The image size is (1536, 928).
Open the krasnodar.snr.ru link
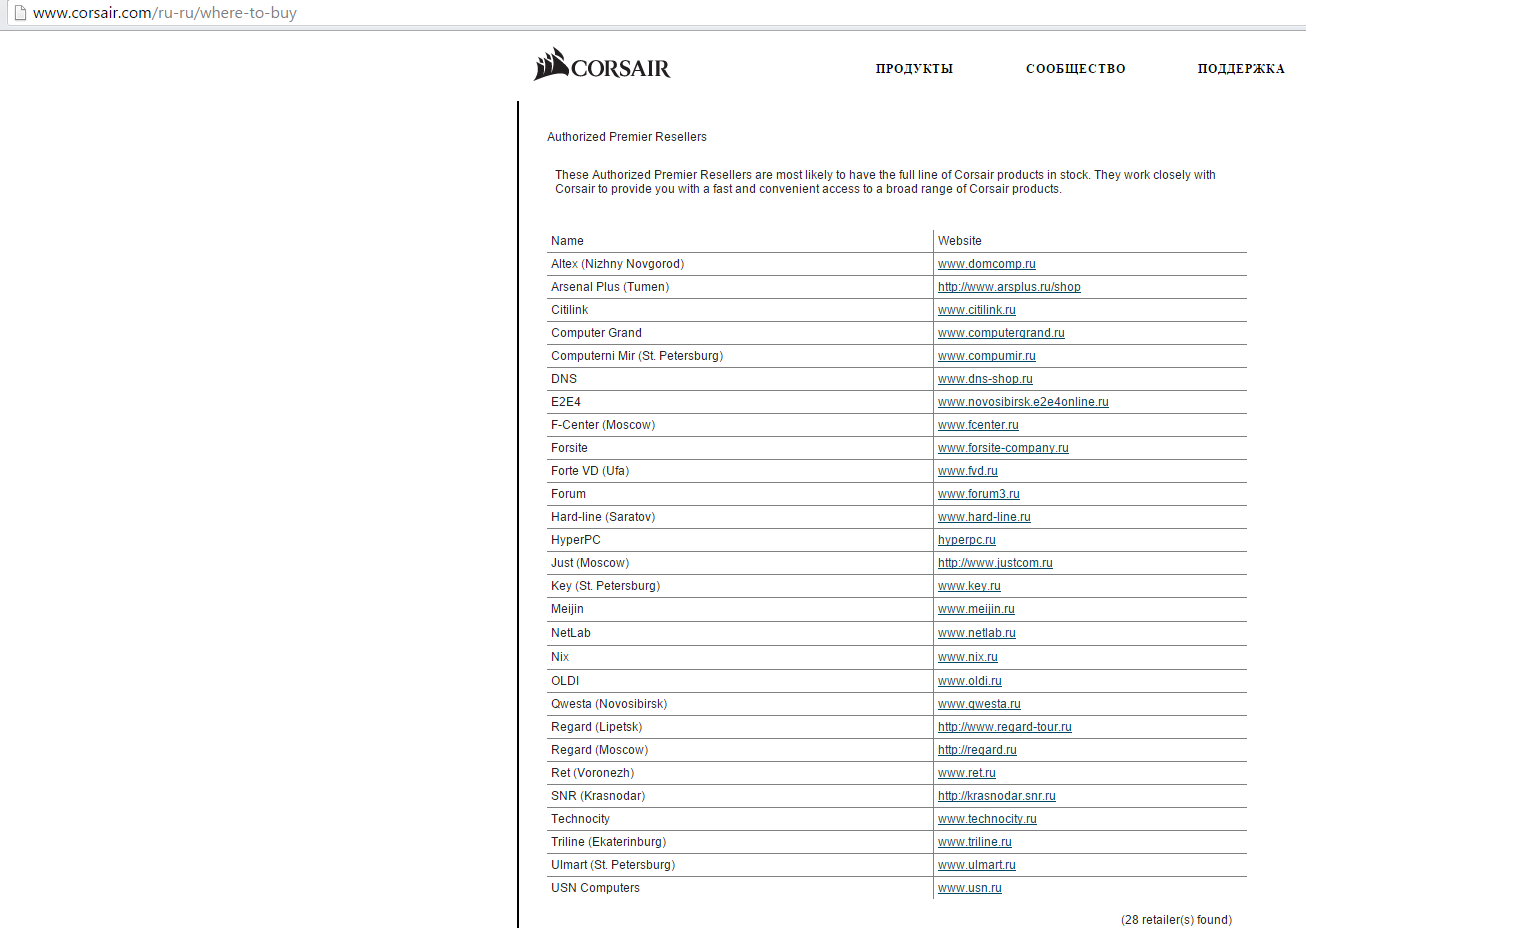coord(997,796)
